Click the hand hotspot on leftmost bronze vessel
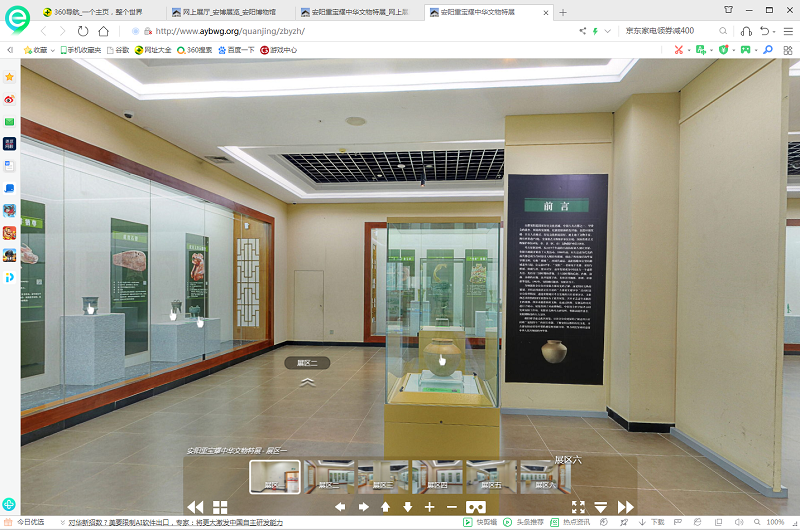The image size is (800, 530). pos(90,309)
